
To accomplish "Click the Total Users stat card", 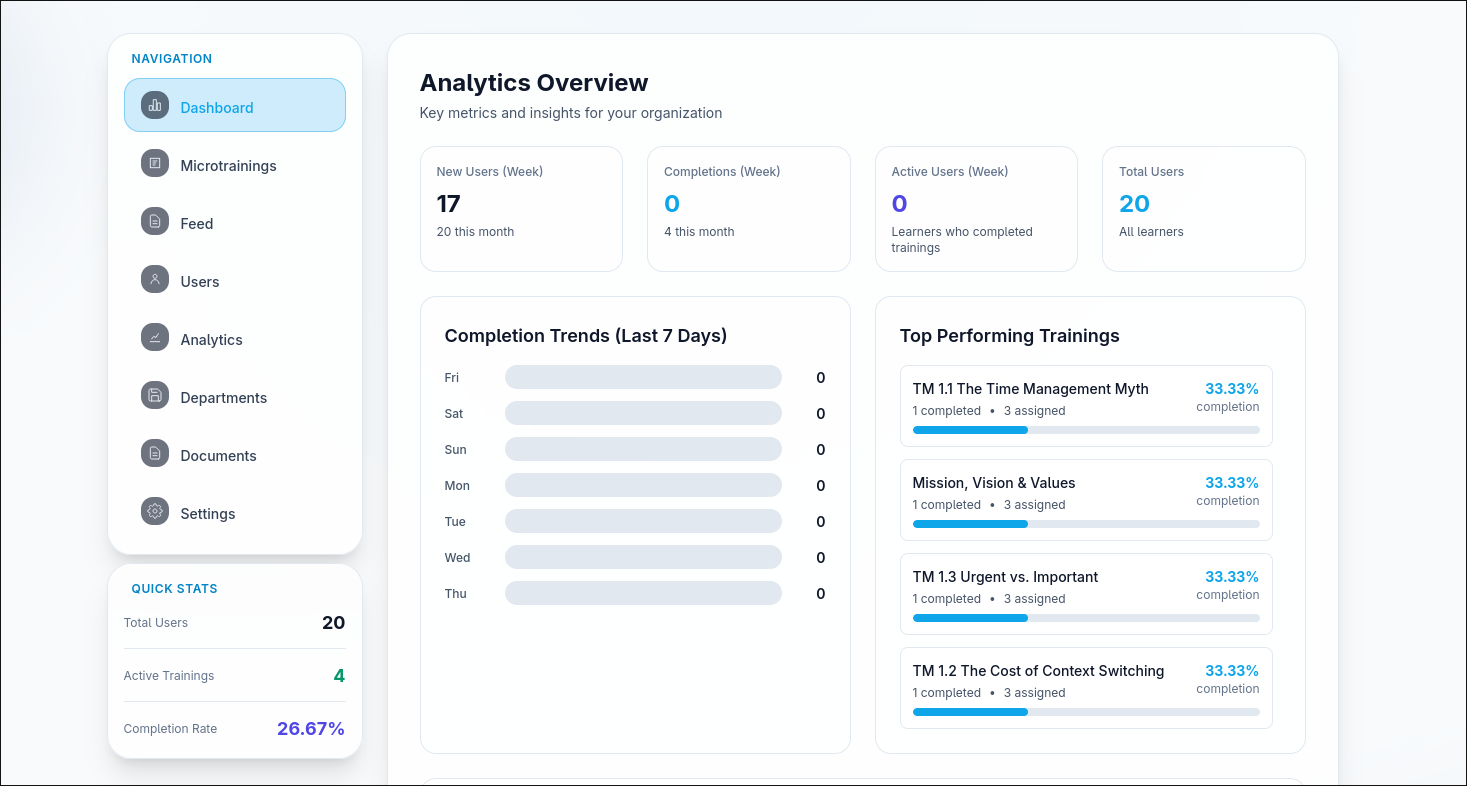I will pos(1203,209).
